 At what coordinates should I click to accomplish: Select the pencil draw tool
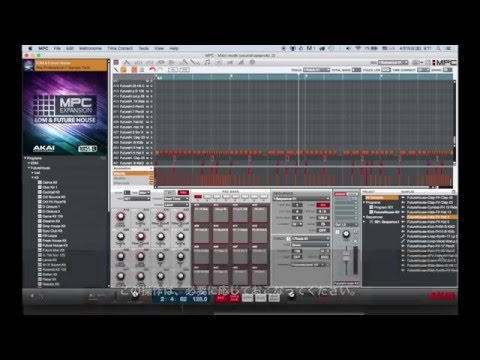[x=116, y=70]
